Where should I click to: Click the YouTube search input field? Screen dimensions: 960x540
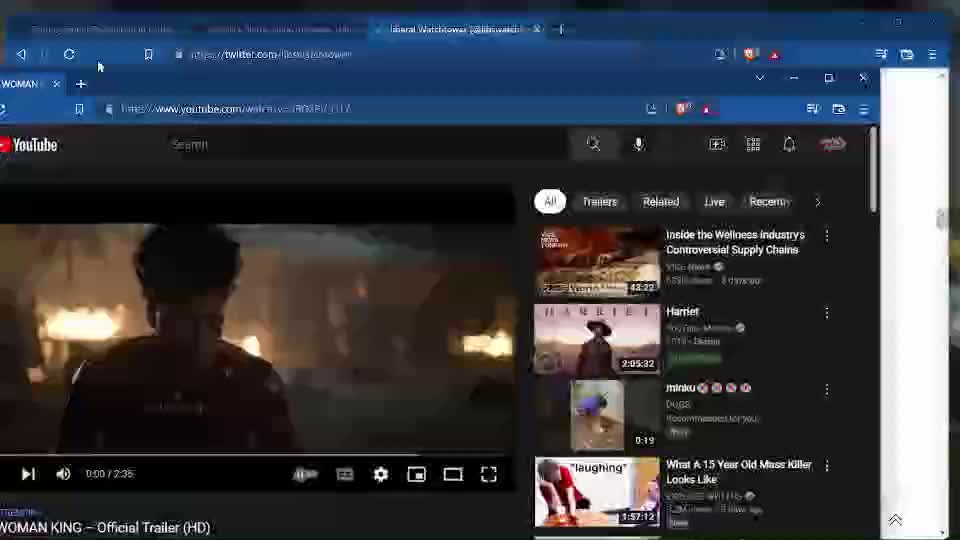click(367, 145)
